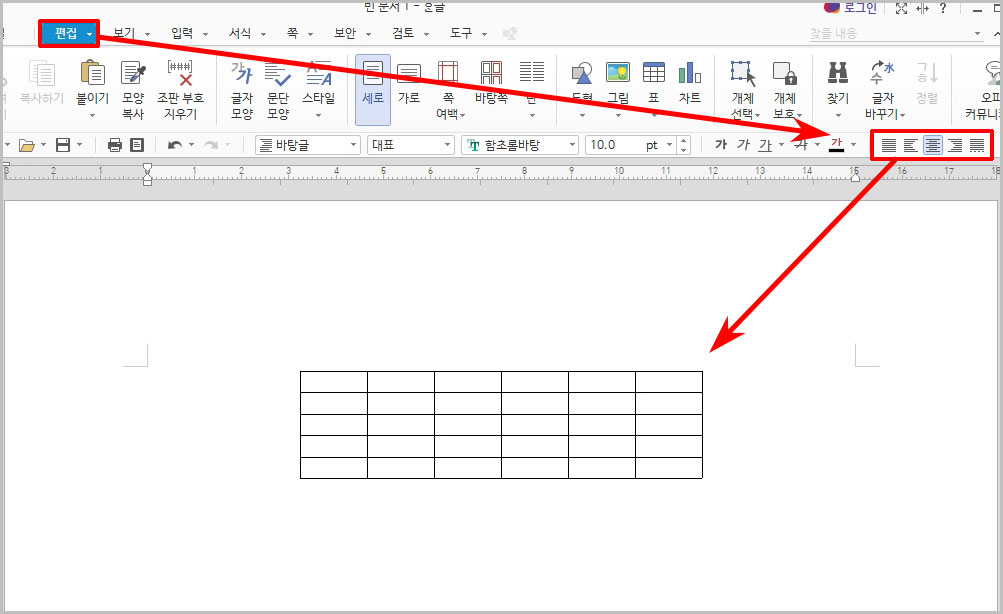The width and height of the screenshot is (1003, 614).
Task: Click the 스타일 (Style) icon
Action: [x=319, y=73]
